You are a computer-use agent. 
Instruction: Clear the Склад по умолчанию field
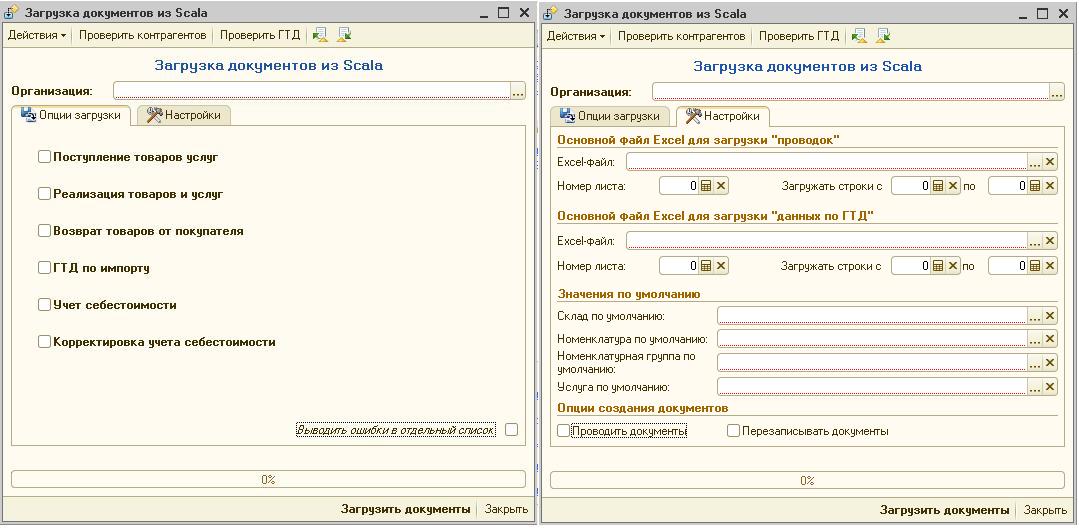(x=1050, y=315)
